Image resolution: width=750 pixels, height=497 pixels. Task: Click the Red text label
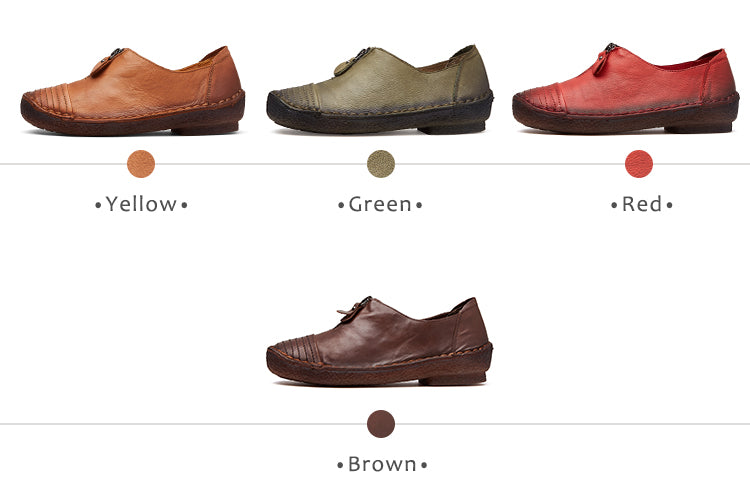(x=642, y=205)
